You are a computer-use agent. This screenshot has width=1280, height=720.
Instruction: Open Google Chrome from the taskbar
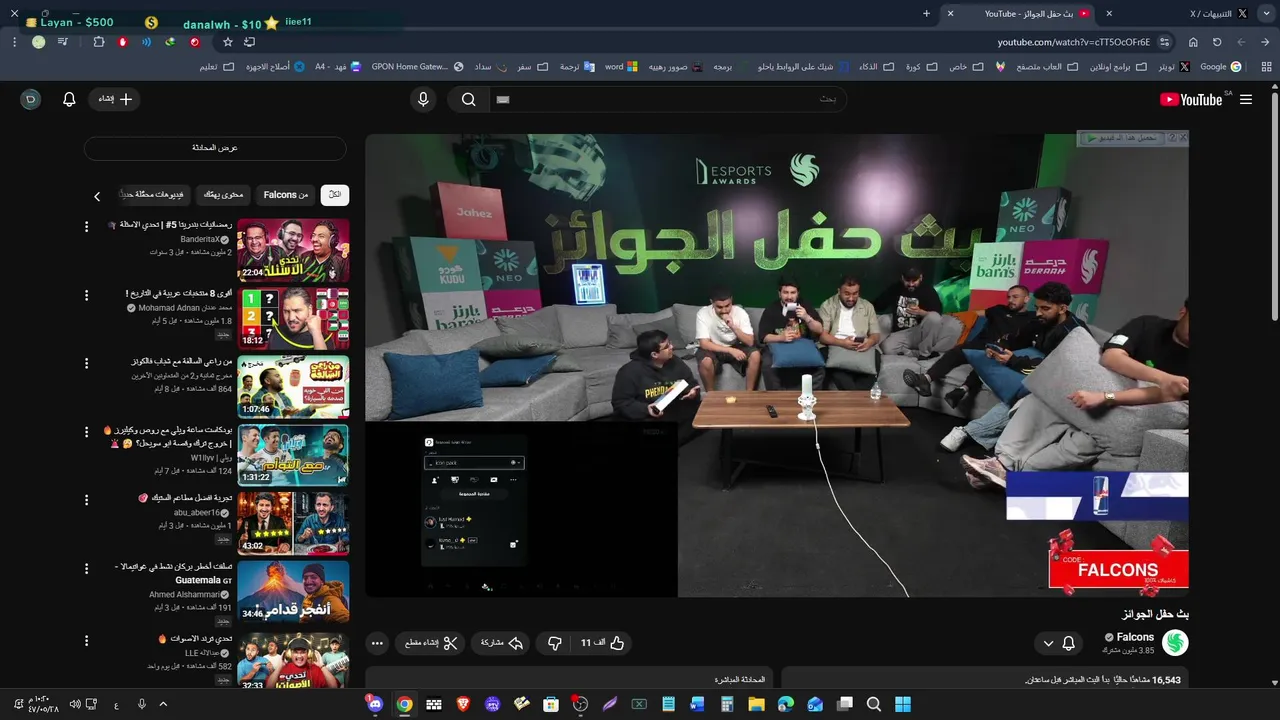(404, 704)
